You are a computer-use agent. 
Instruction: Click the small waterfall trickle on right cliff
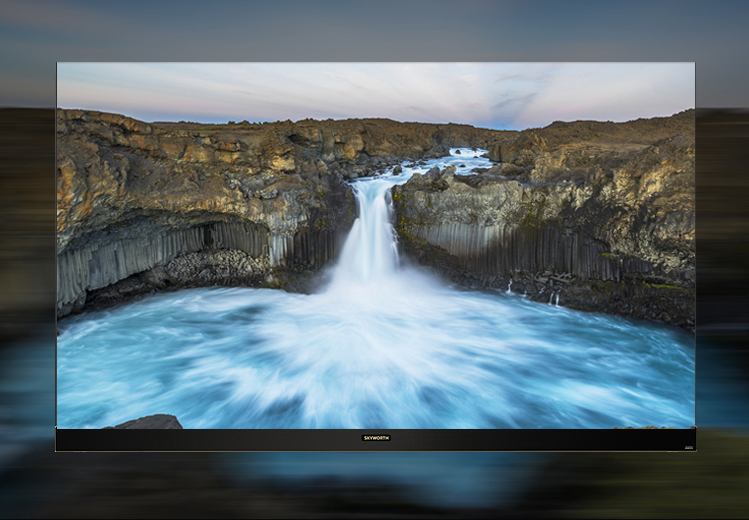[553, 298]
